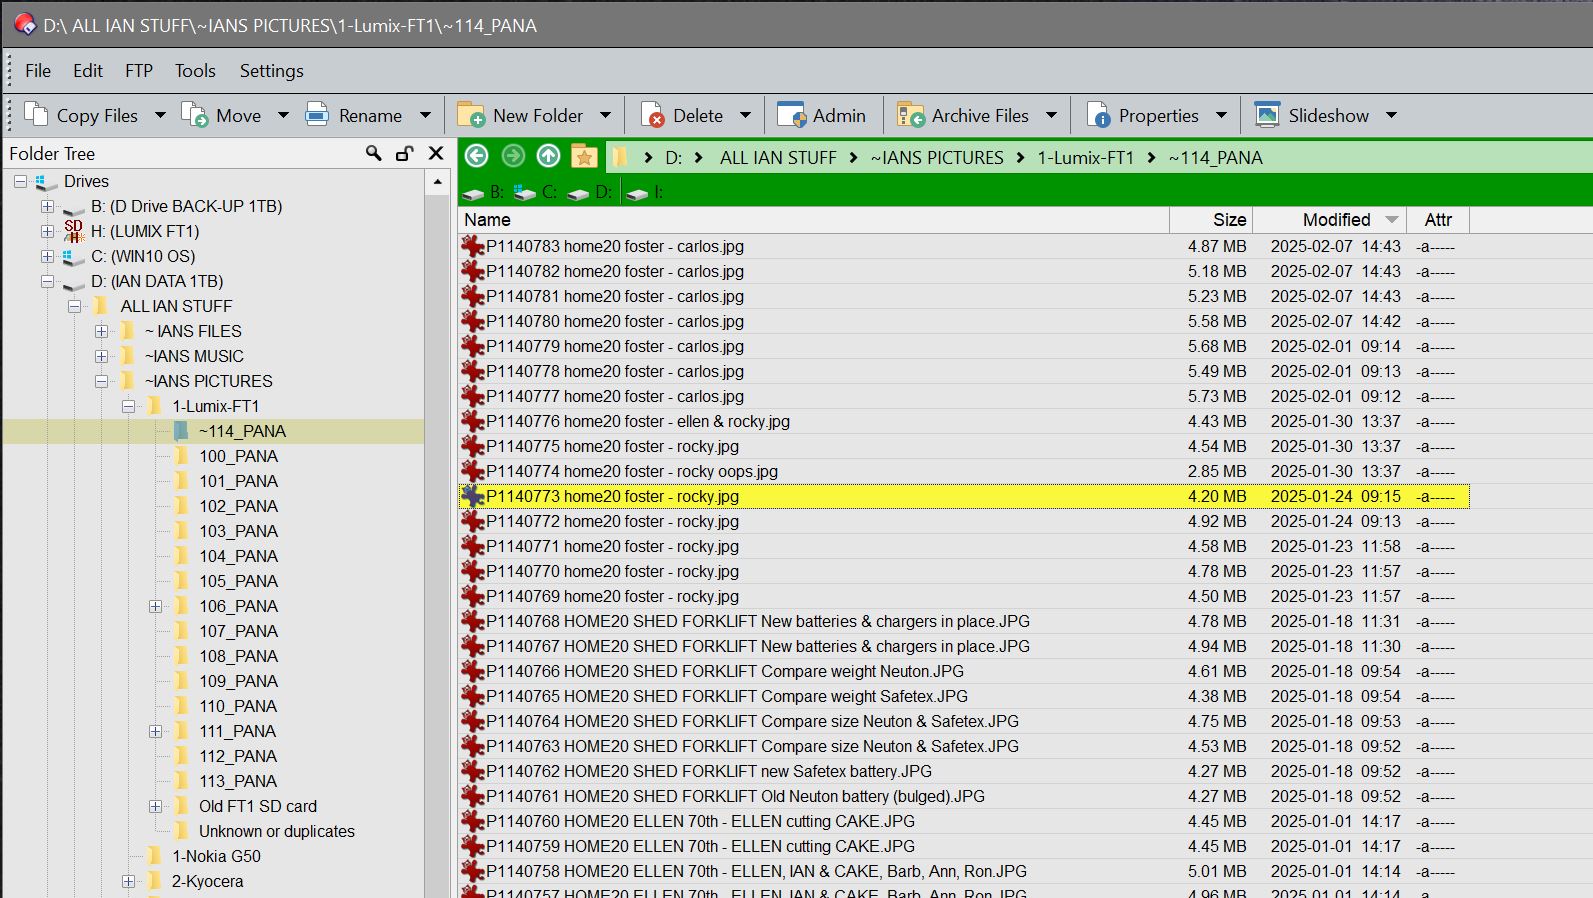Click ~IANS PICTURES in the breadcrumb path
The image size is (1593, 898).
pyautogui.click(x=936, y=157)
